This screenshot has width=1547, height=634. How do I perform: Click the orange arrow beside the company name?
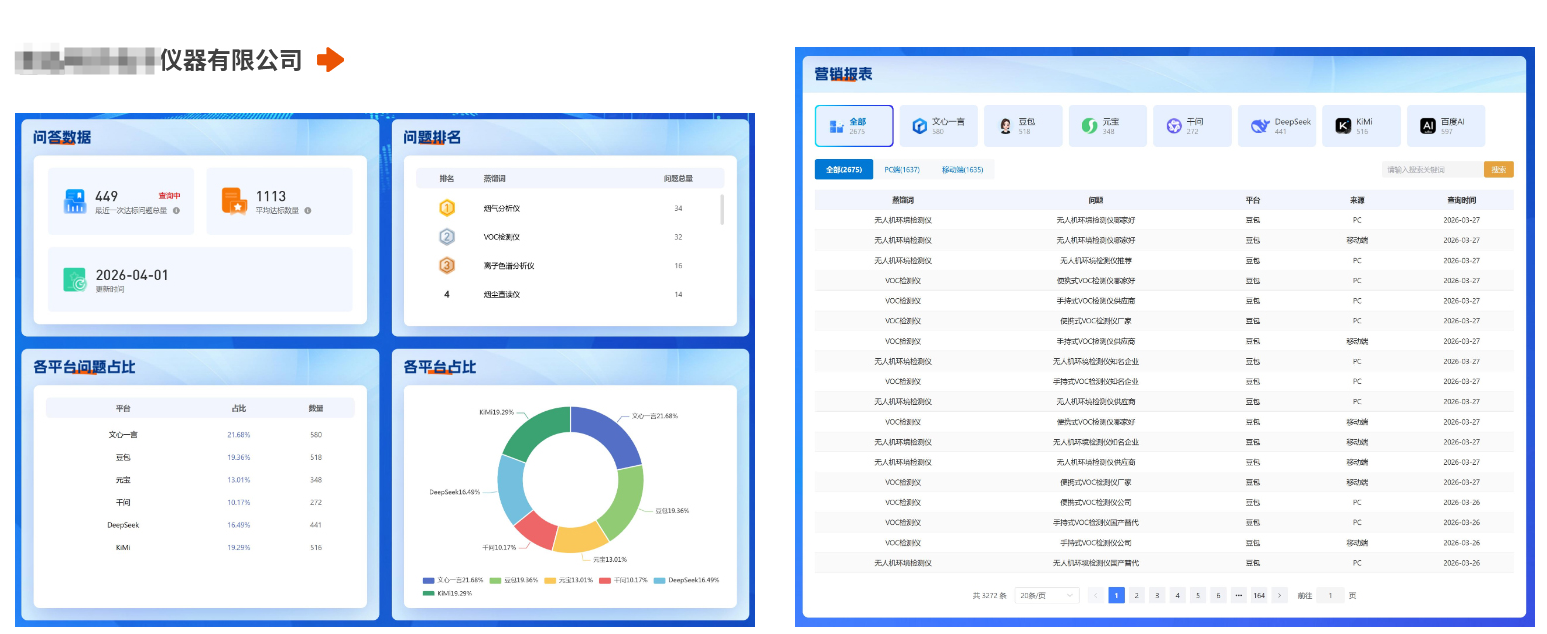pos(330,60)
